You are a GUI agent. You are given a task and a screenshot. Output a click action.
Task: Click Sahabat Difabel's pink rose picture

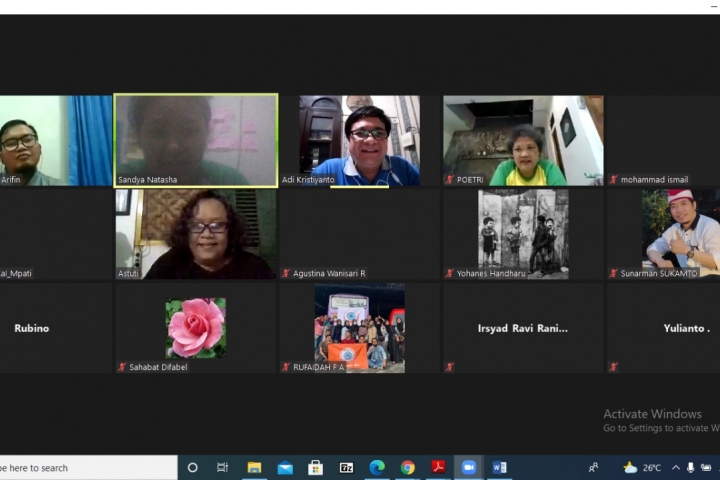(x=196, y=328)
